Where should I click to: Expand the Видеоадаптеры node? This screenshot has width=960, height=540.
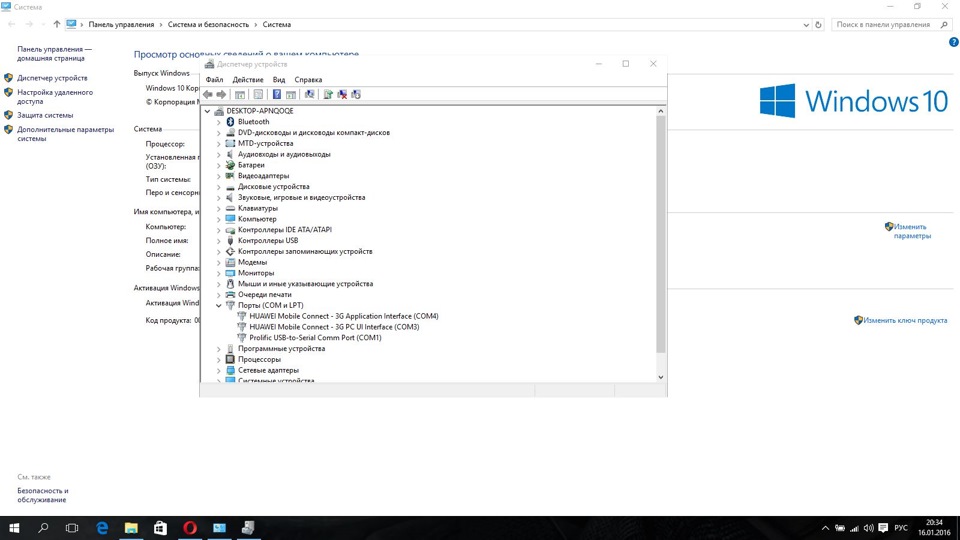click(x=219, y=176)
